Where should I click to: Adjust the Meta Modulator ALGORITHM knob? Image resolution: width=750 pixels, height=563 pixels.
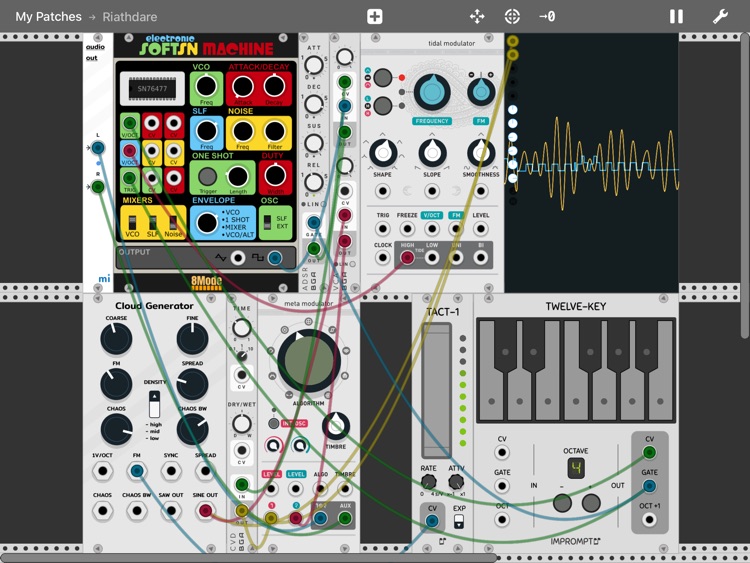coord(309,360)
